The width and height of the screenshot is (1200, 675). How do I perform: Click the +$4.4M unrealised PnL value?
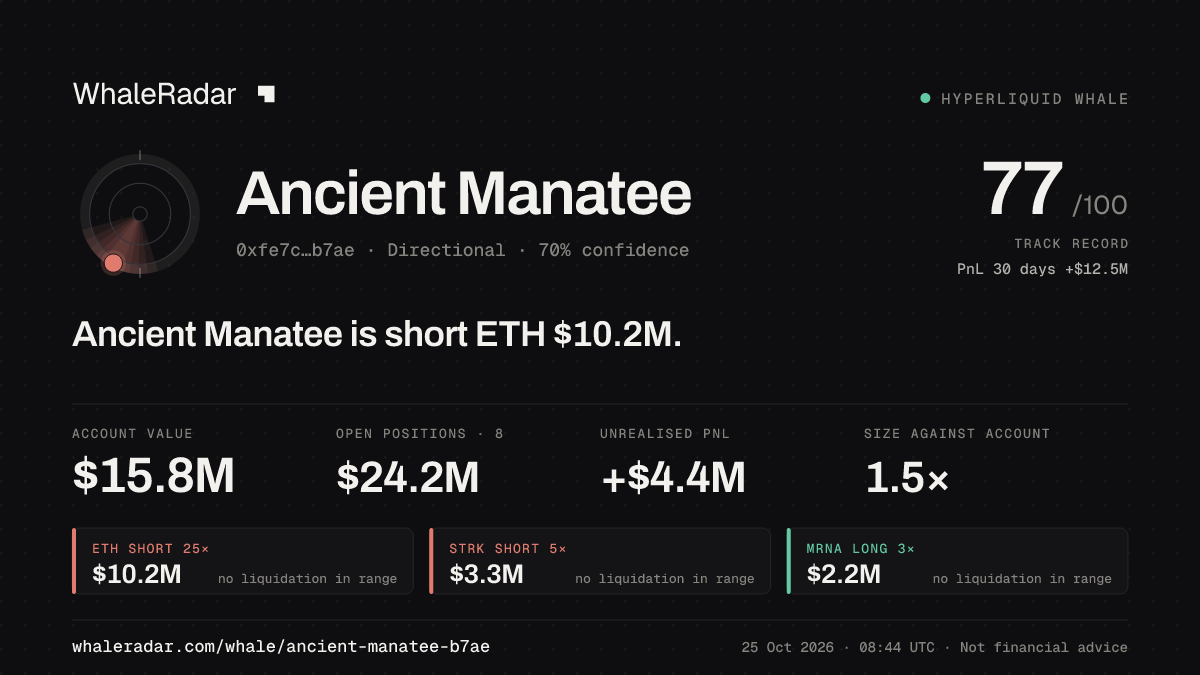(673, 477)
